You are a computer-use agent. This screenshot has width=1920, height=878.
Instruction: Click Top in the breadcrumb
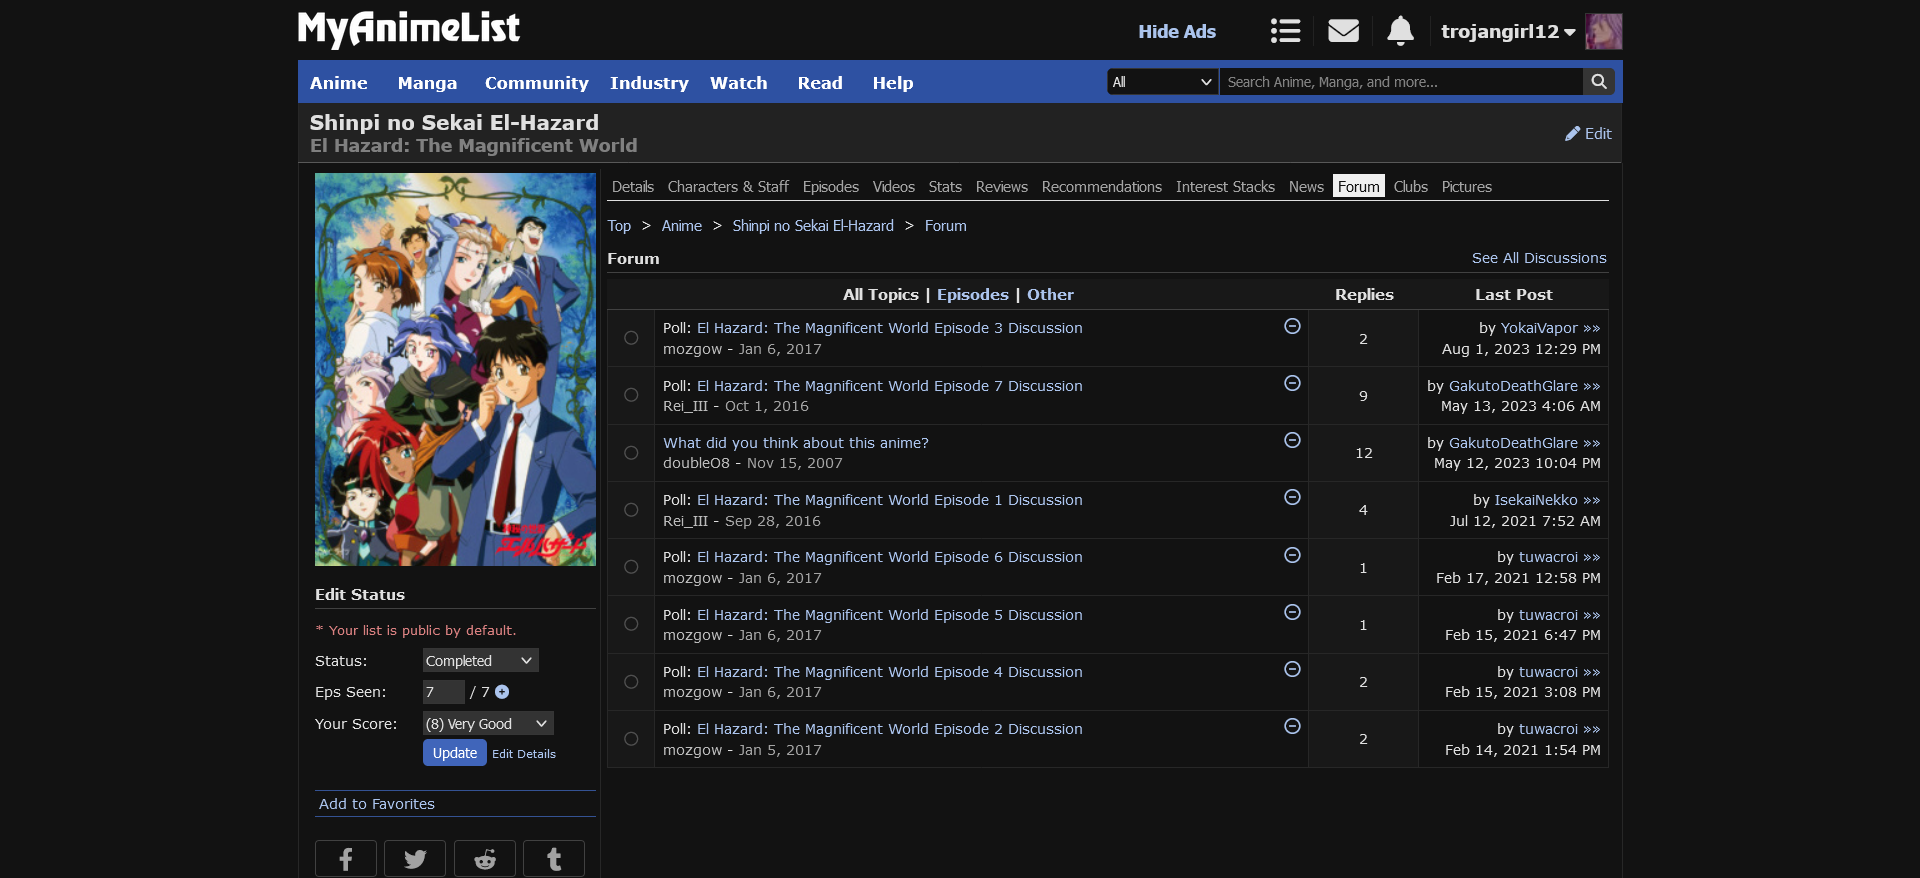click(x=619, y=226)
